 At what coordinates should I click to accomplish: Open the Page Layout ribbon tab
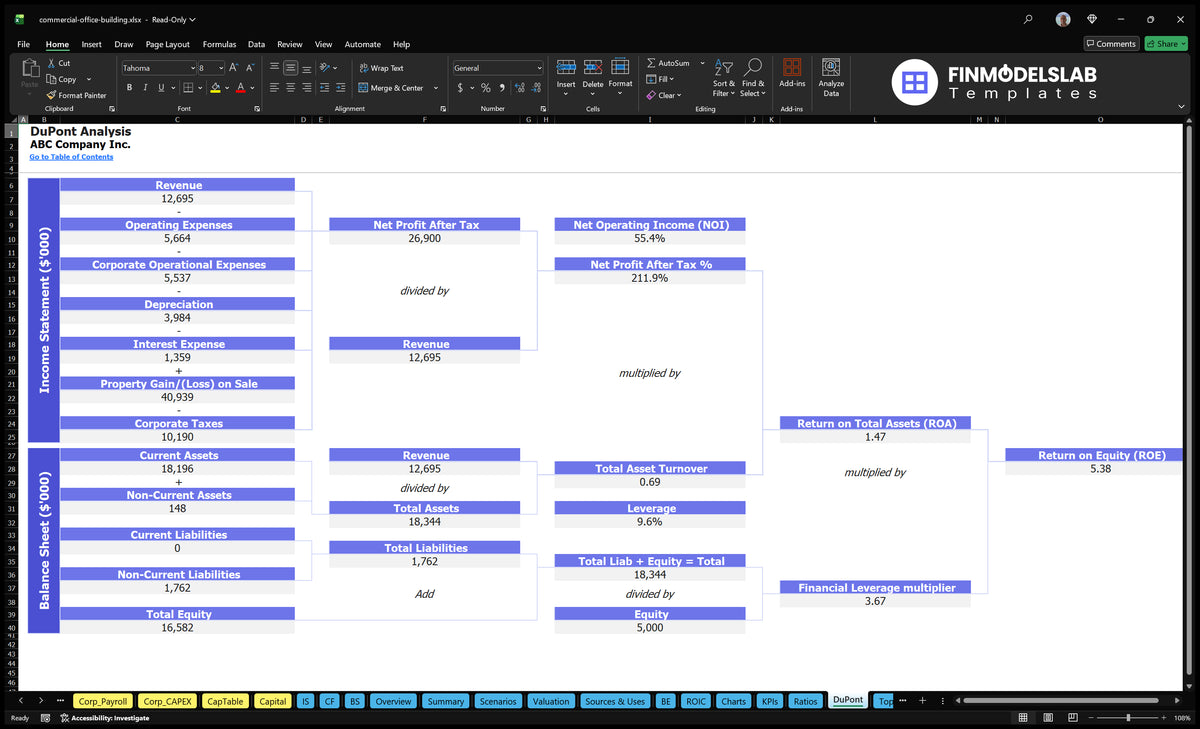(167, 44)
